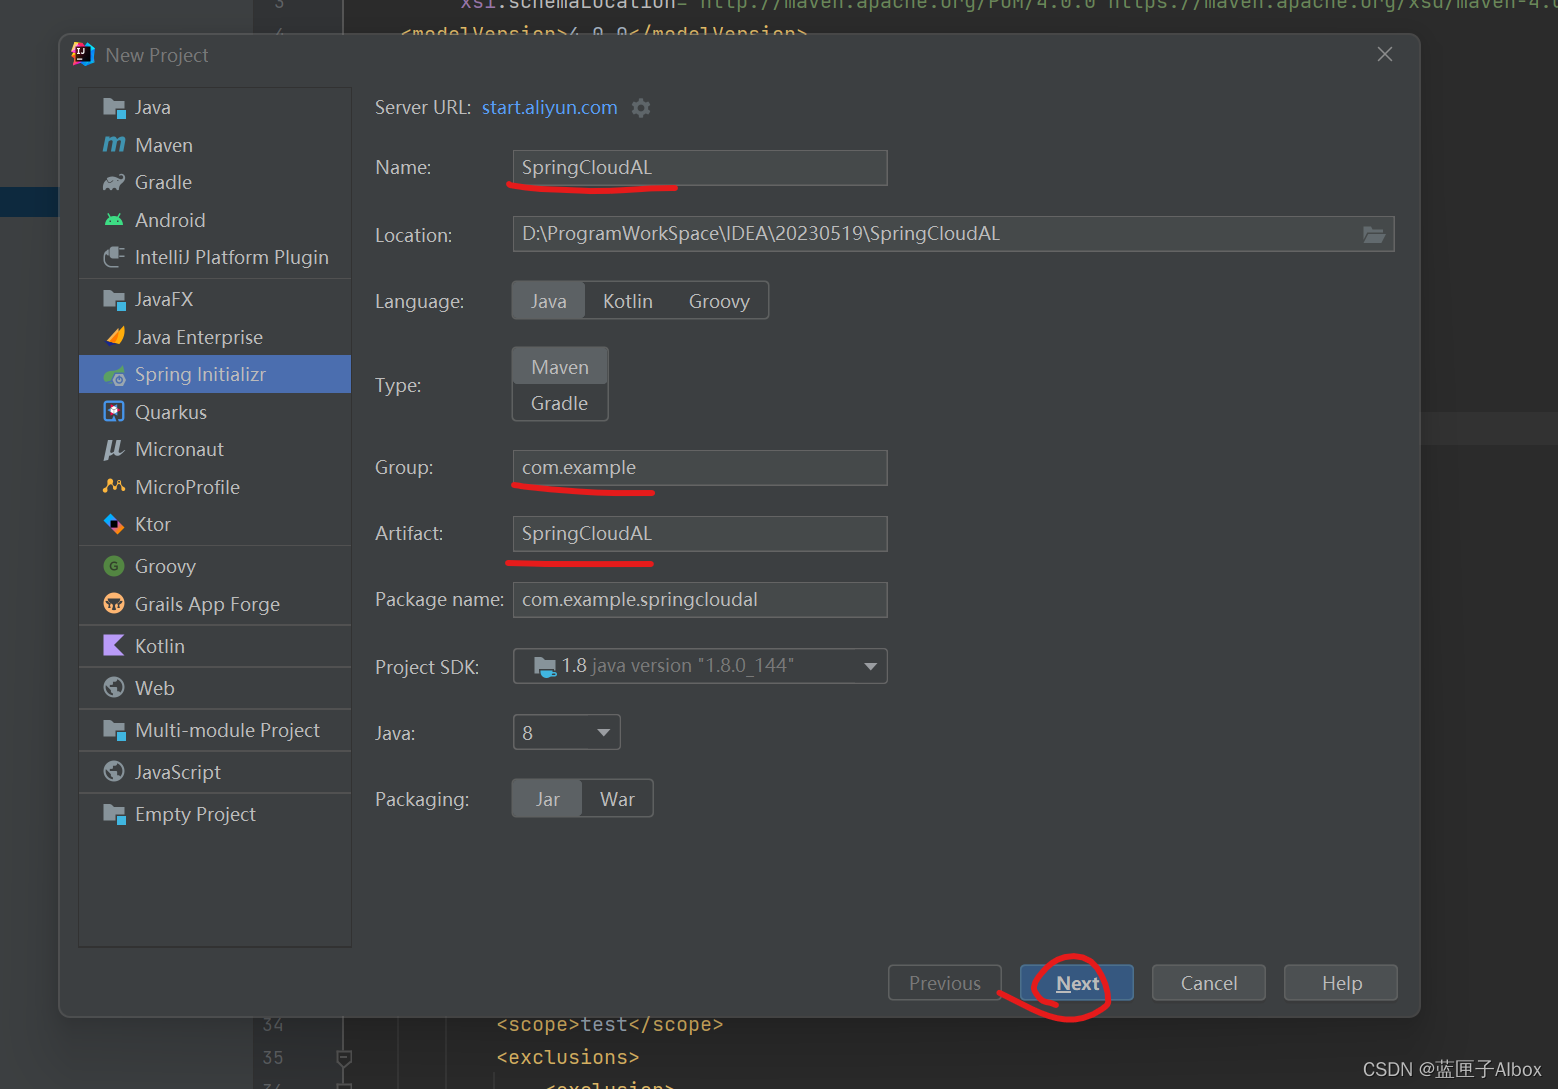The image size is (1558, 1089).
Task: Select Quarkus in the project list
Action: tap(215, 412)
